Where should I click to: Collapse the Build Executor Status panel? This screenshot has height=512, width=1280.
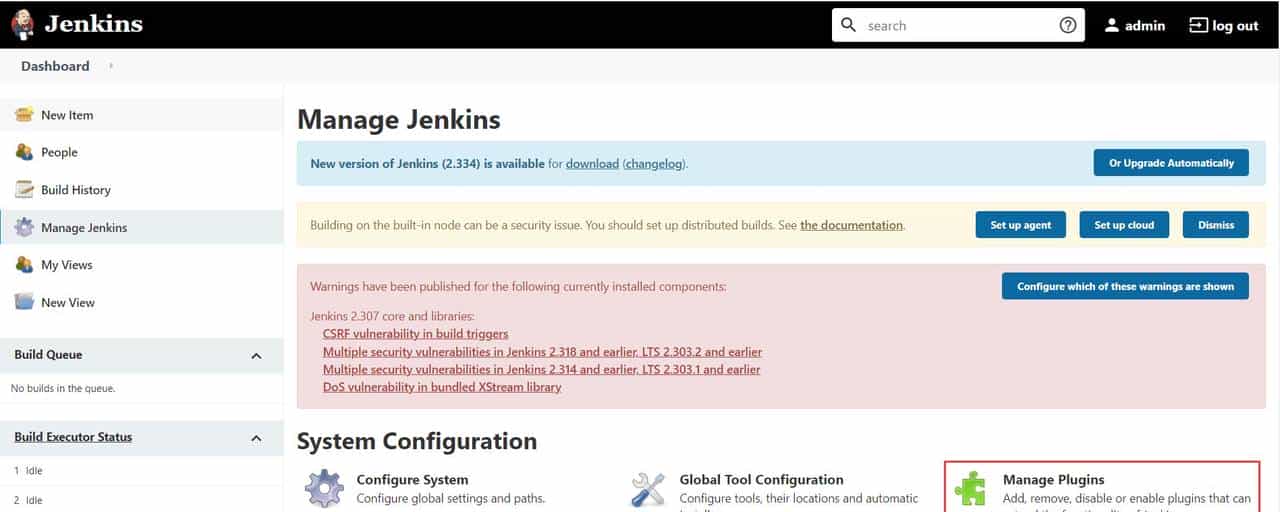pyautogui.click(x=256, y=437)
